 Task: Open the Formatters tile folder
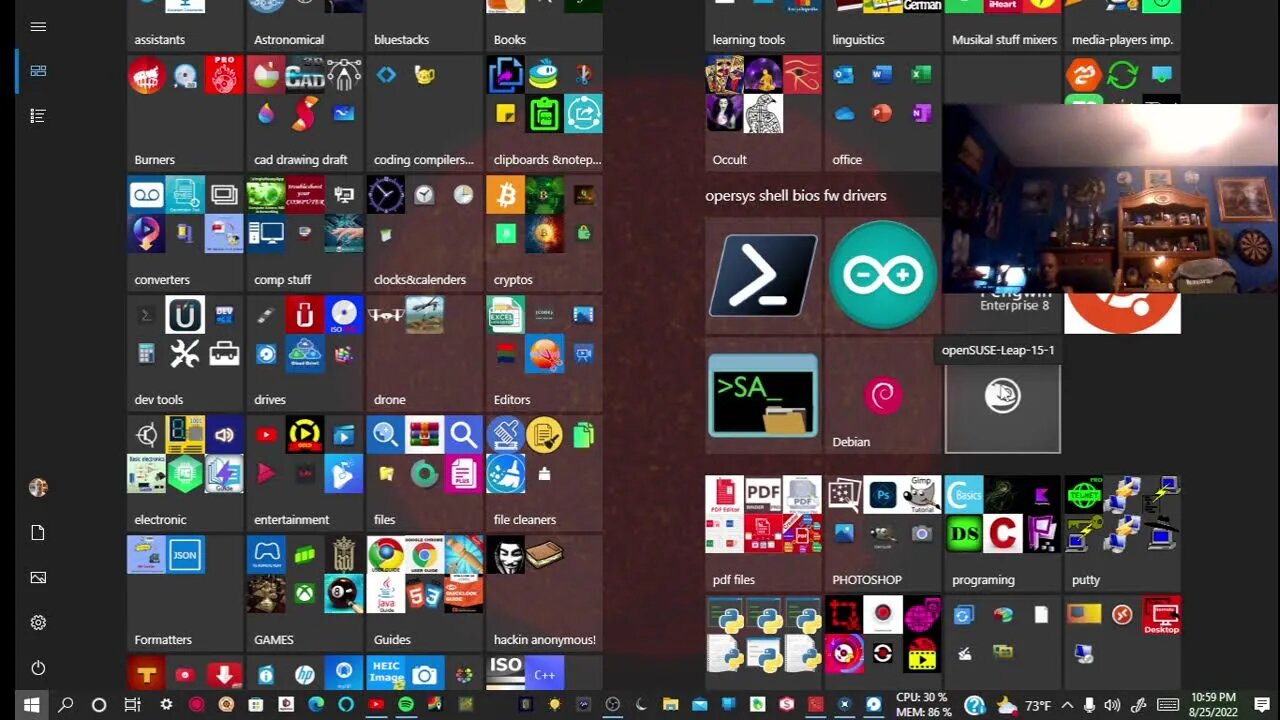(x=185, y=592)
